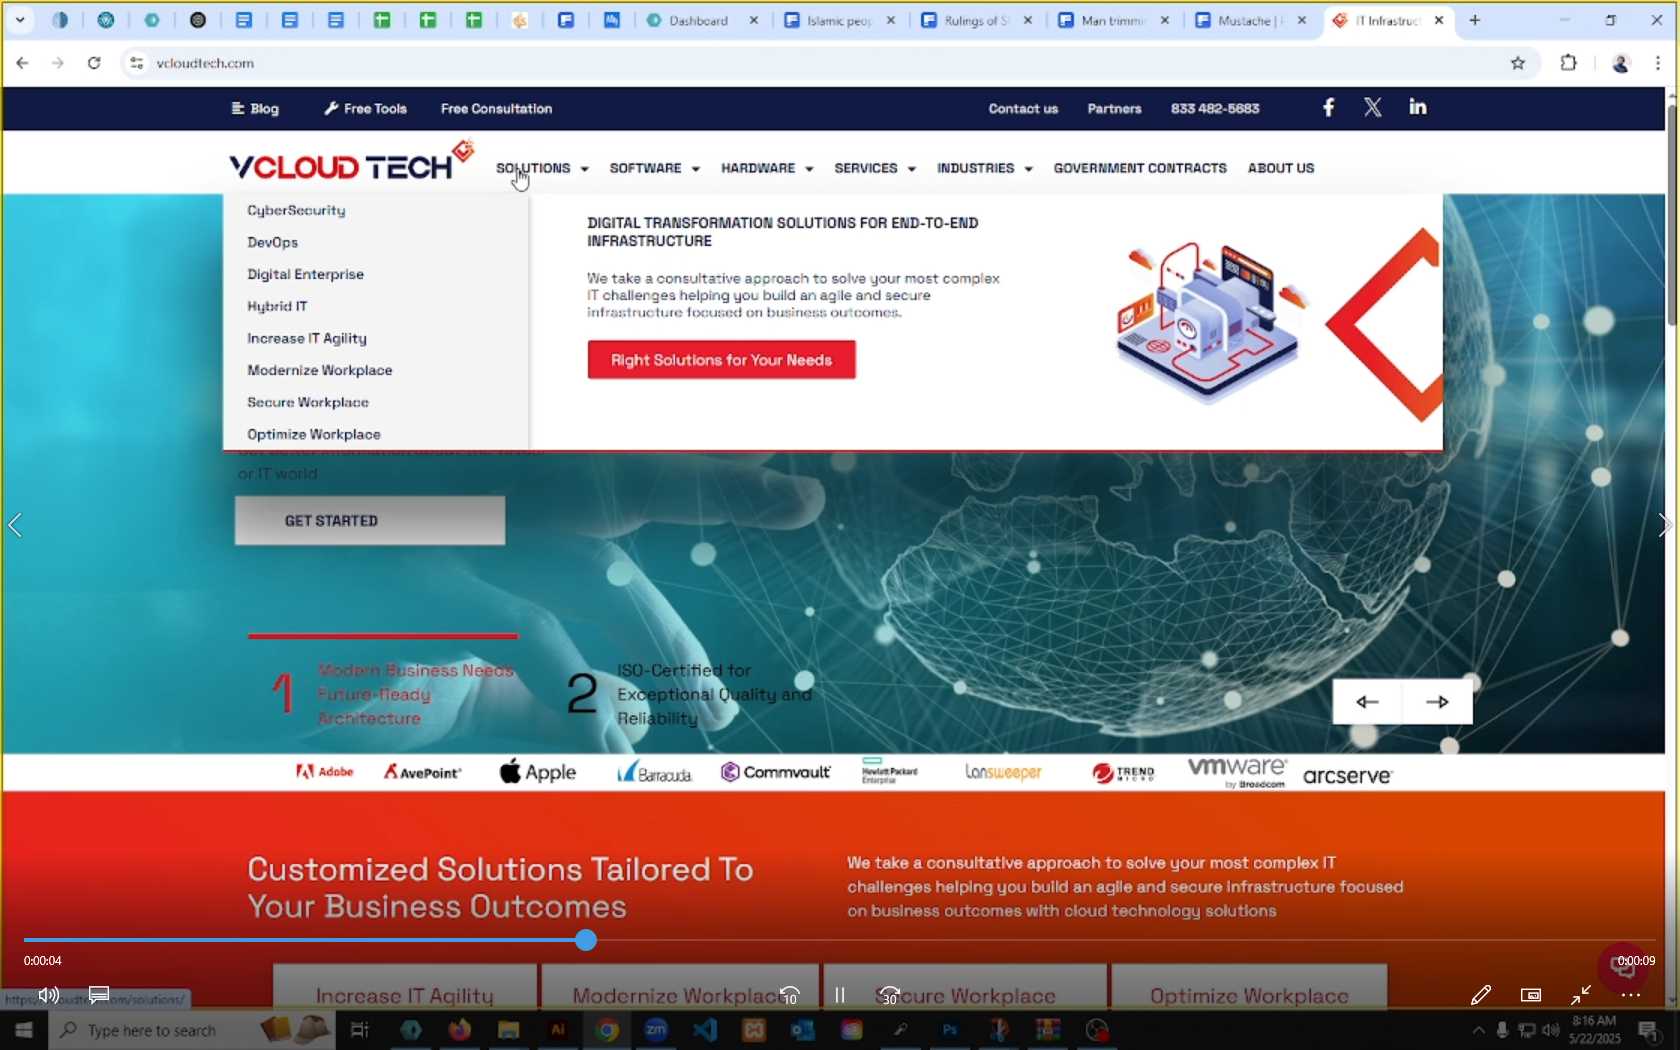
Task: Open vCloud Tech's X (Twitter) icon
Action: click(1373, 107)
